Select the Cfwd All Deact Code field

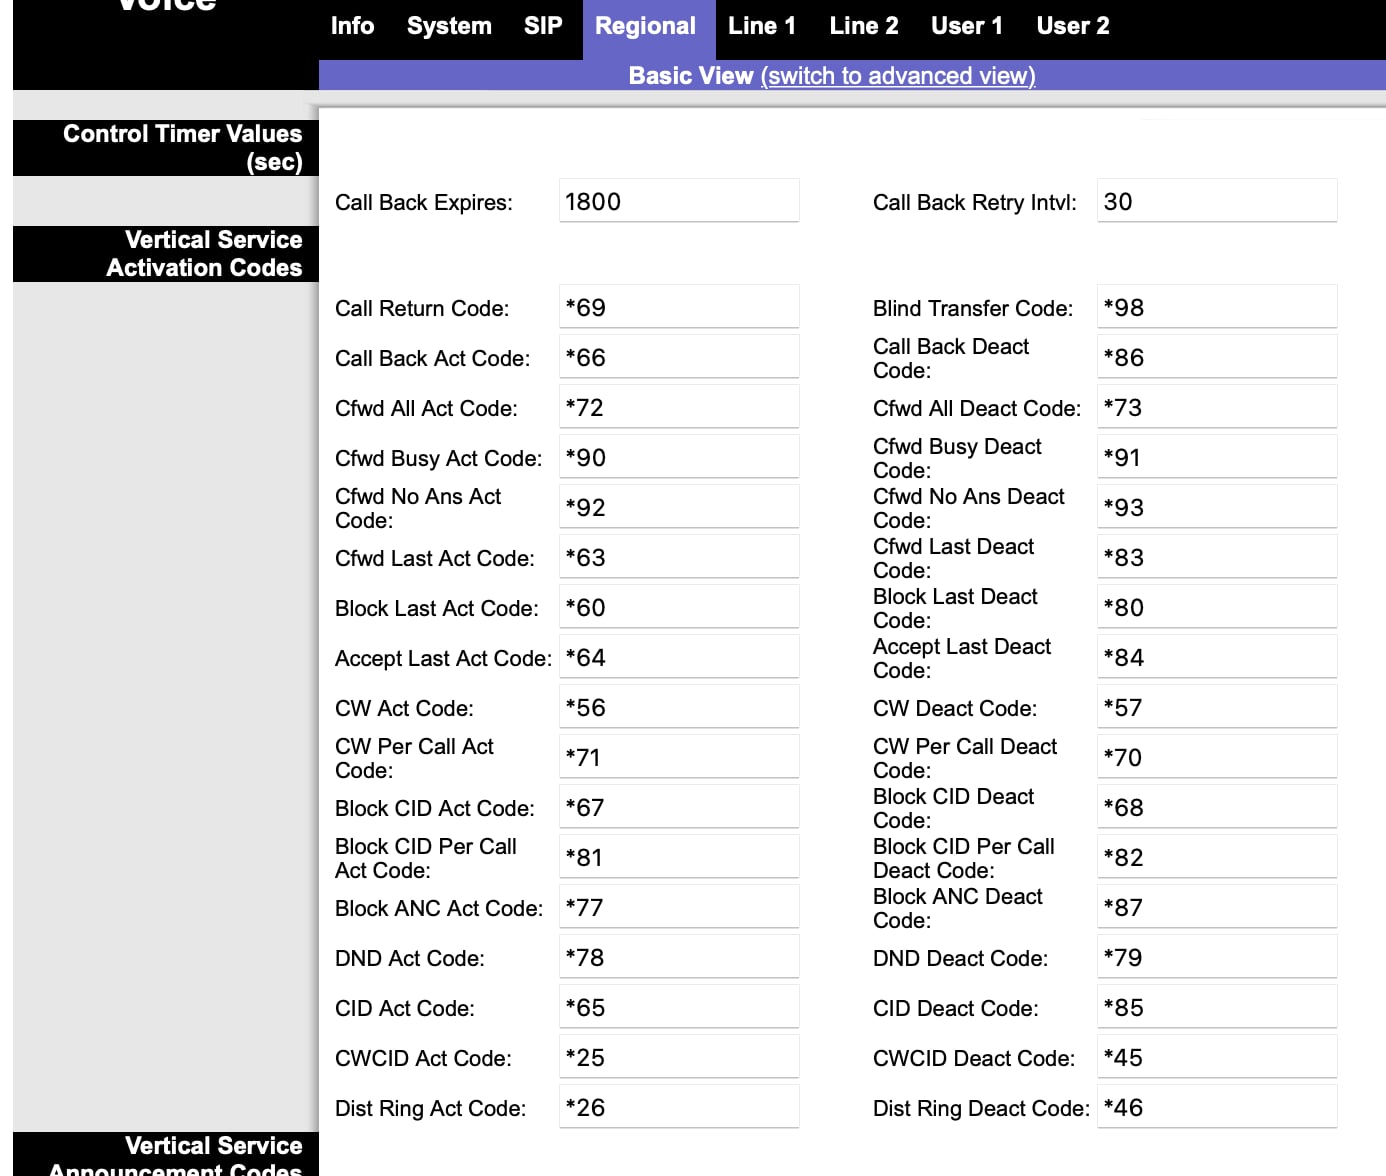1217,407
